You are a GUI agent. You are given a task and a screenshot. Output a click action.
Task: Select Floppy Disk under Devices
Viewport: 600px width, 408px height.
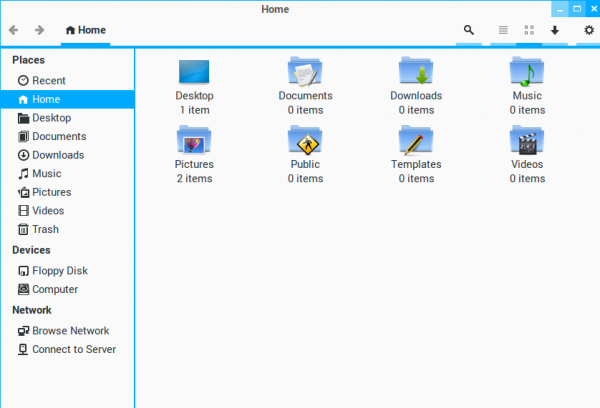(67, 271)
